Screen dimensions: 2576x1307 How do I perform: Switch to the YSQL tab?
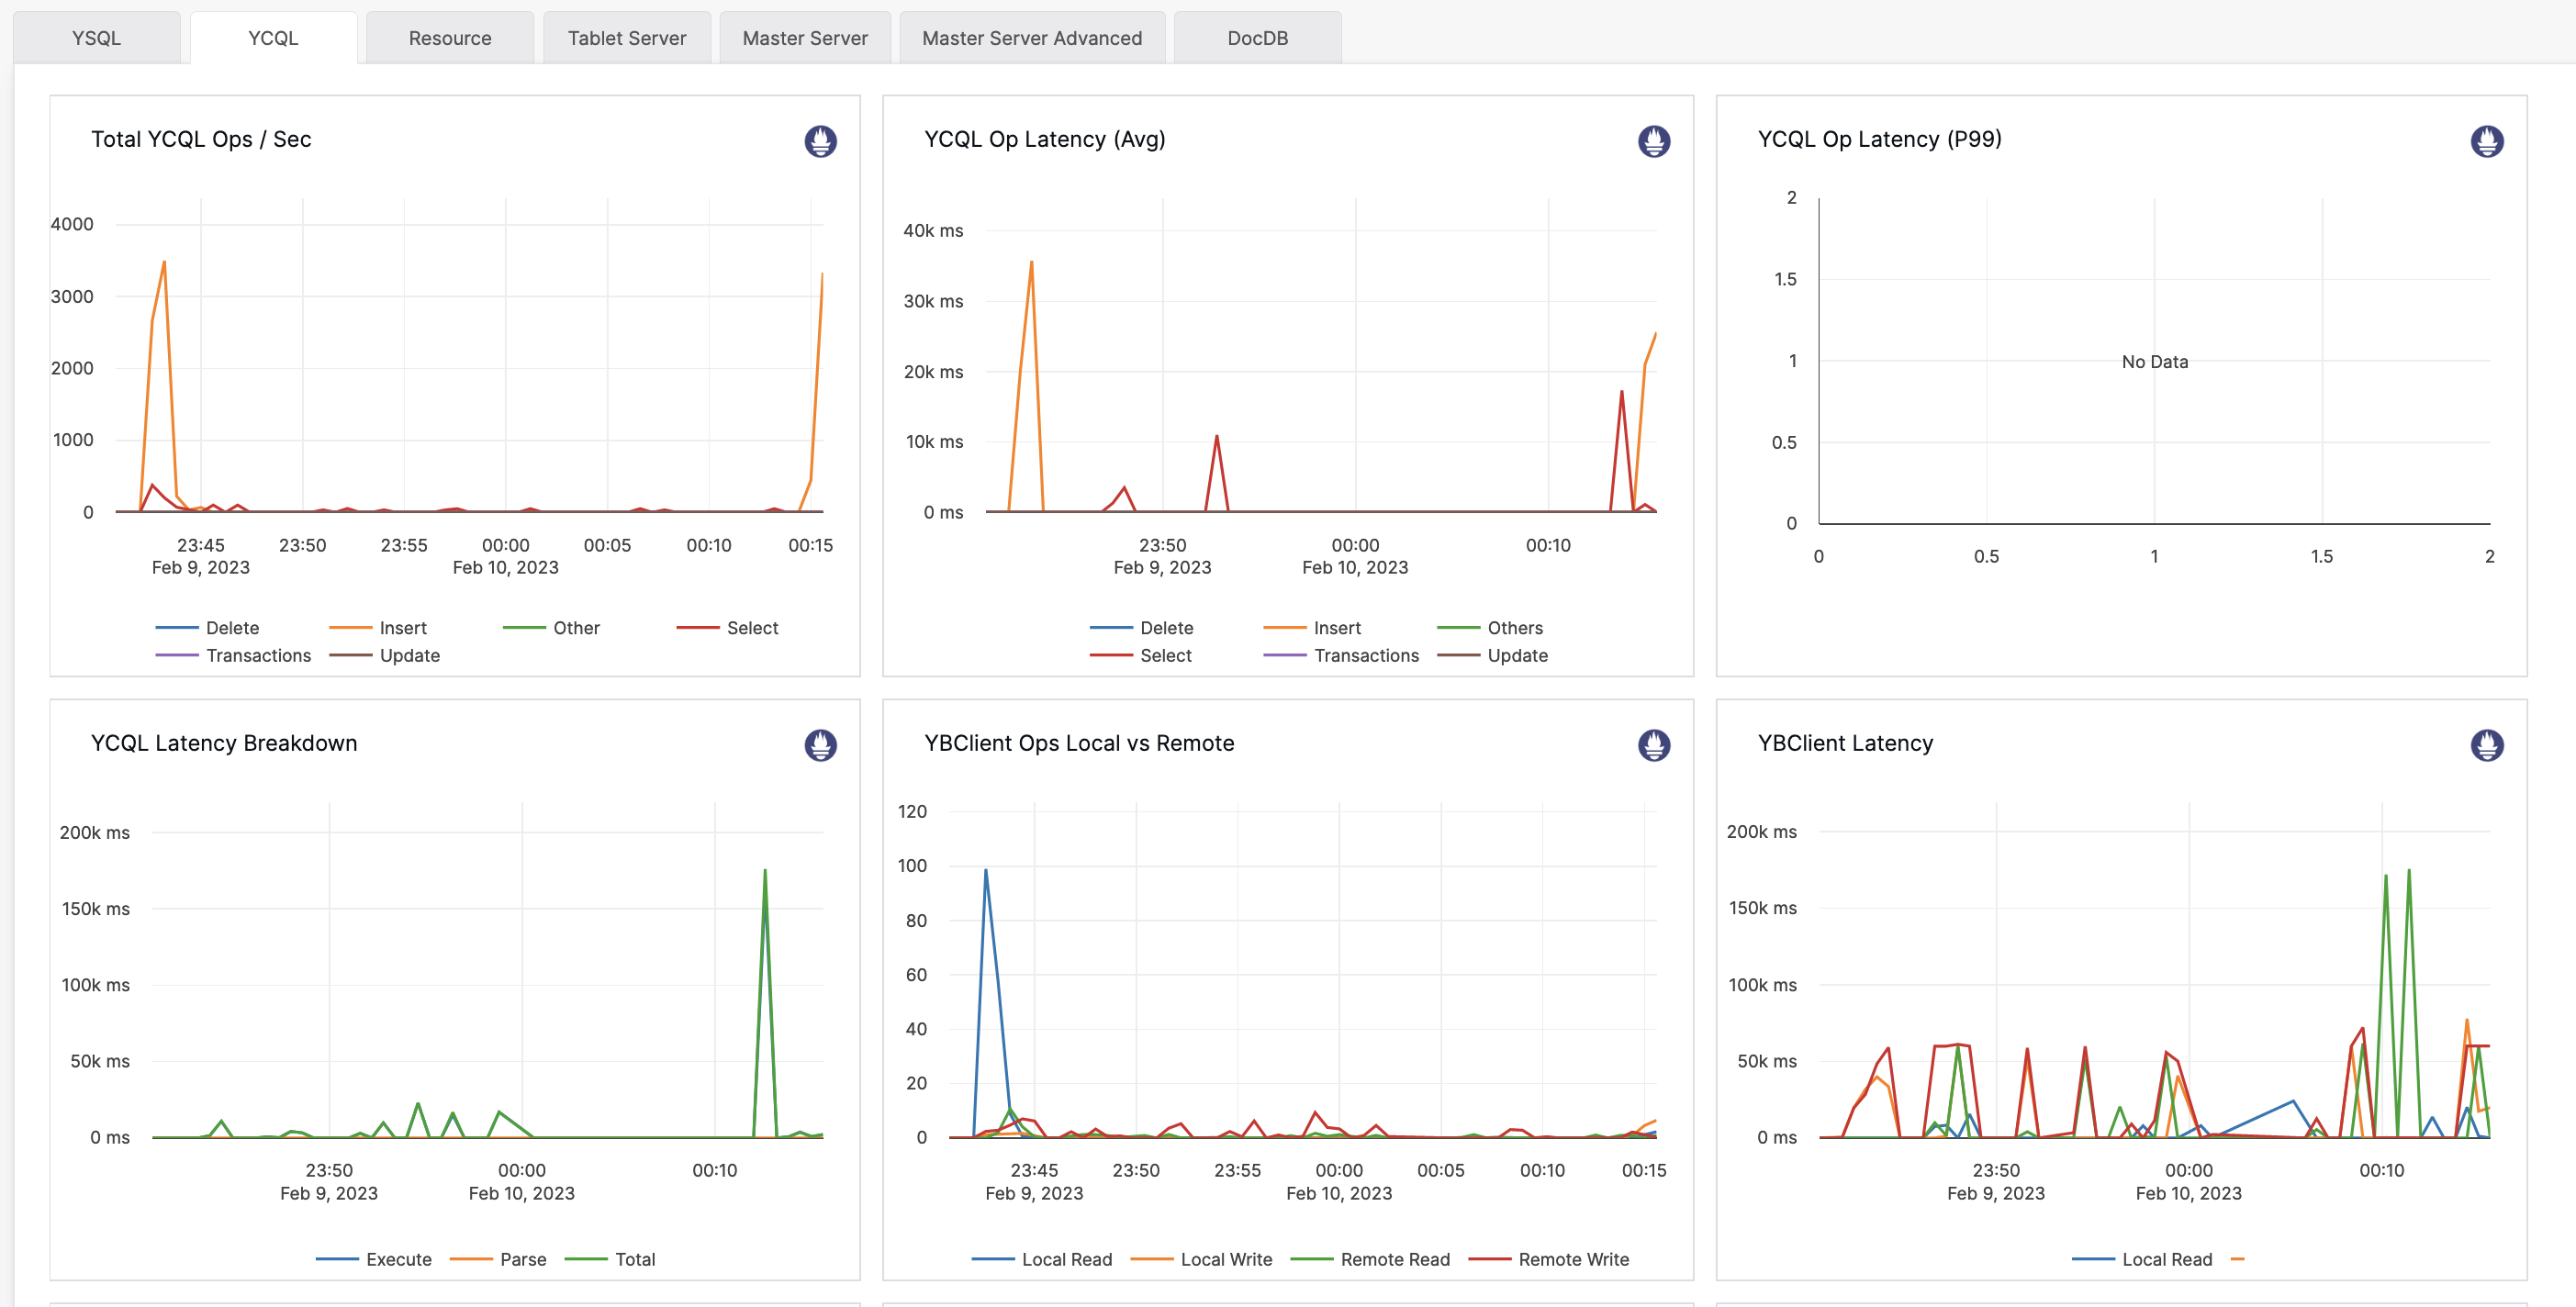pyautogui.click(x=96, y=38)
